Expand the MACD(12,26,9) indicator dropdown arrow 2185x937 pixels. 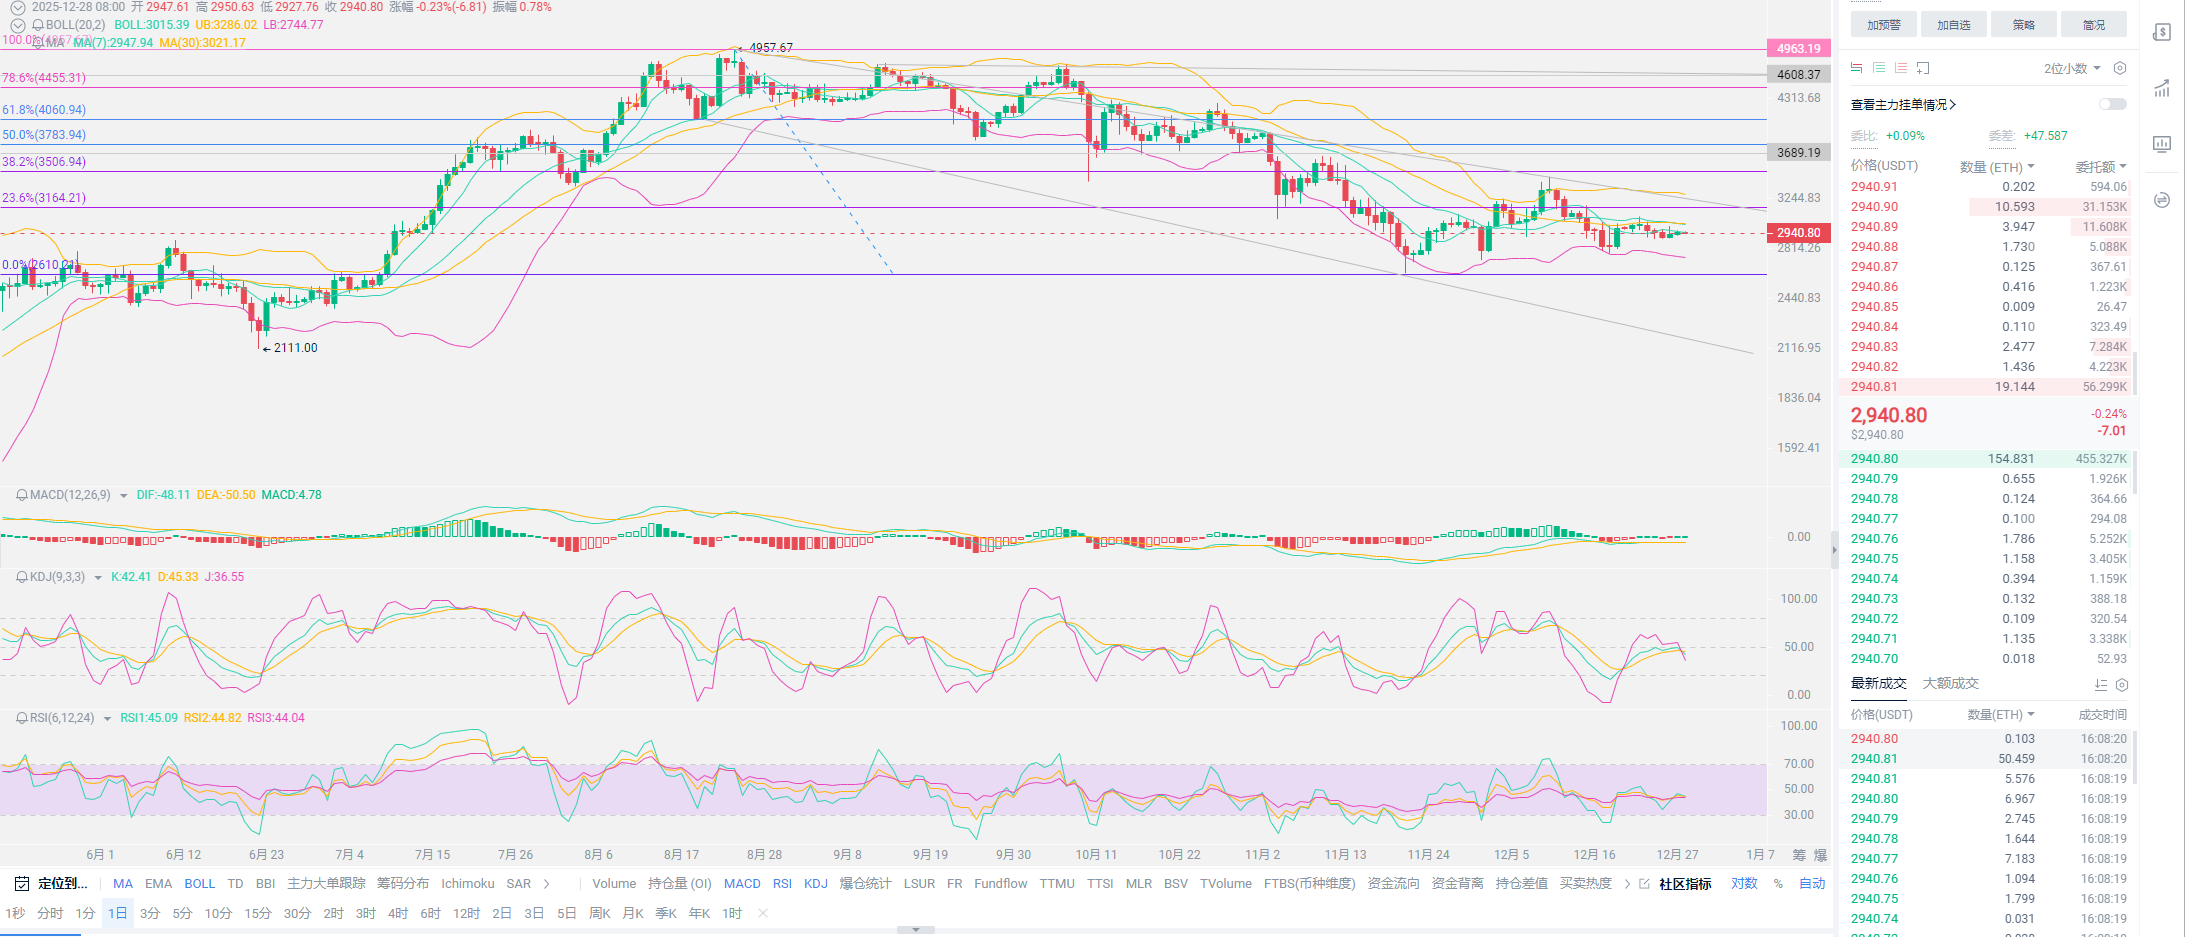[x=123, y=496]
